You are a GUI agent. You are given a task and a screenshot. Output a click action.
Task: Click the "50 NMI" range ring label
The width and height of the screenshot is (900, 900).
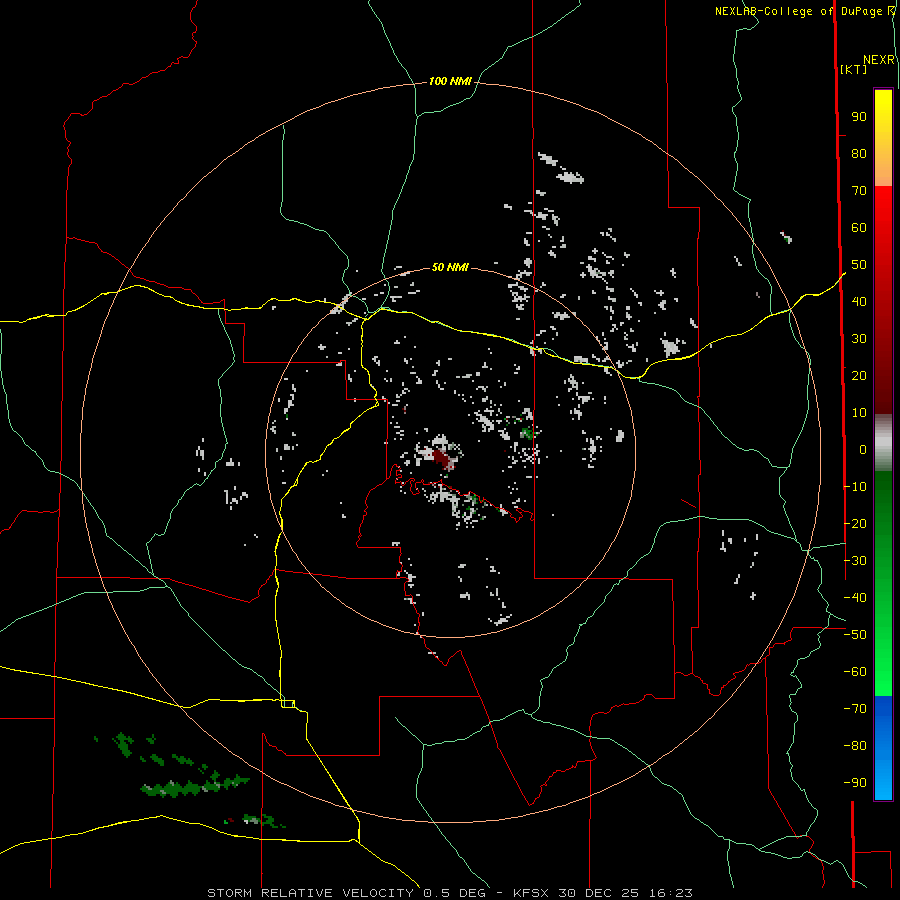[450, 267]
